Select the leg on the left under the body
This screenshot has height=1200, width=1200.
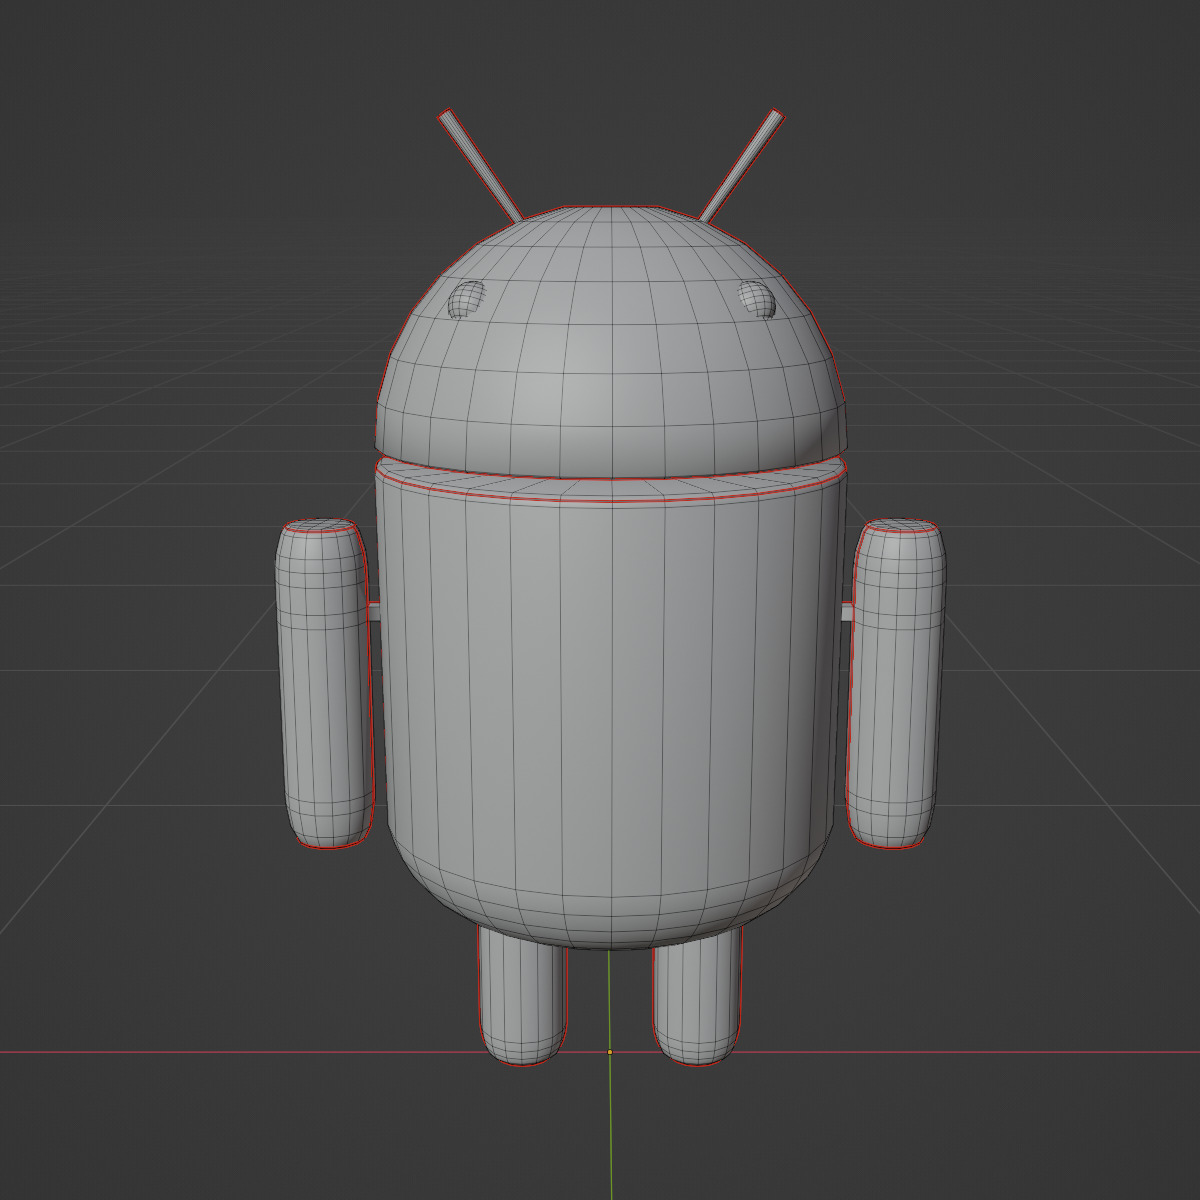tap(522, 995)
